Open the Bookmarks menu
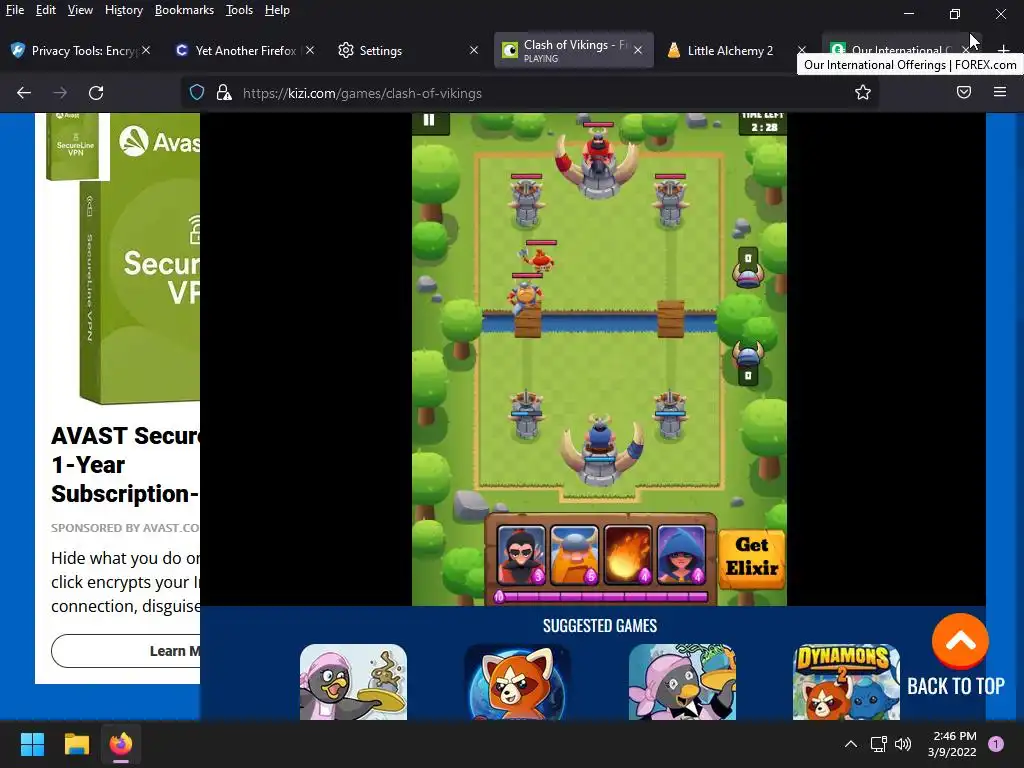 tap(184, 10)
